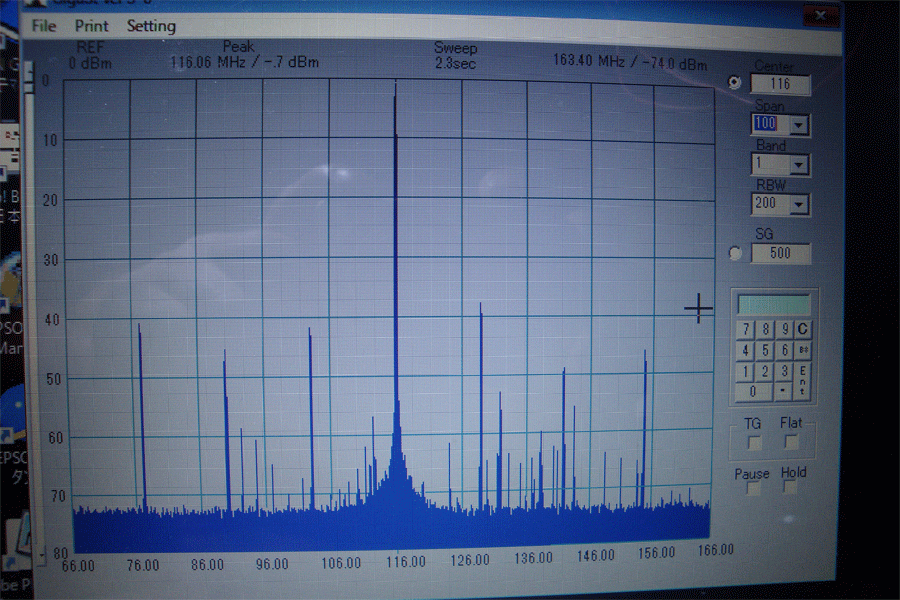The width and height of the screenshot is (900, 600).
Task: Click the SG value field showing 500
Action: (x=780, y=253)
